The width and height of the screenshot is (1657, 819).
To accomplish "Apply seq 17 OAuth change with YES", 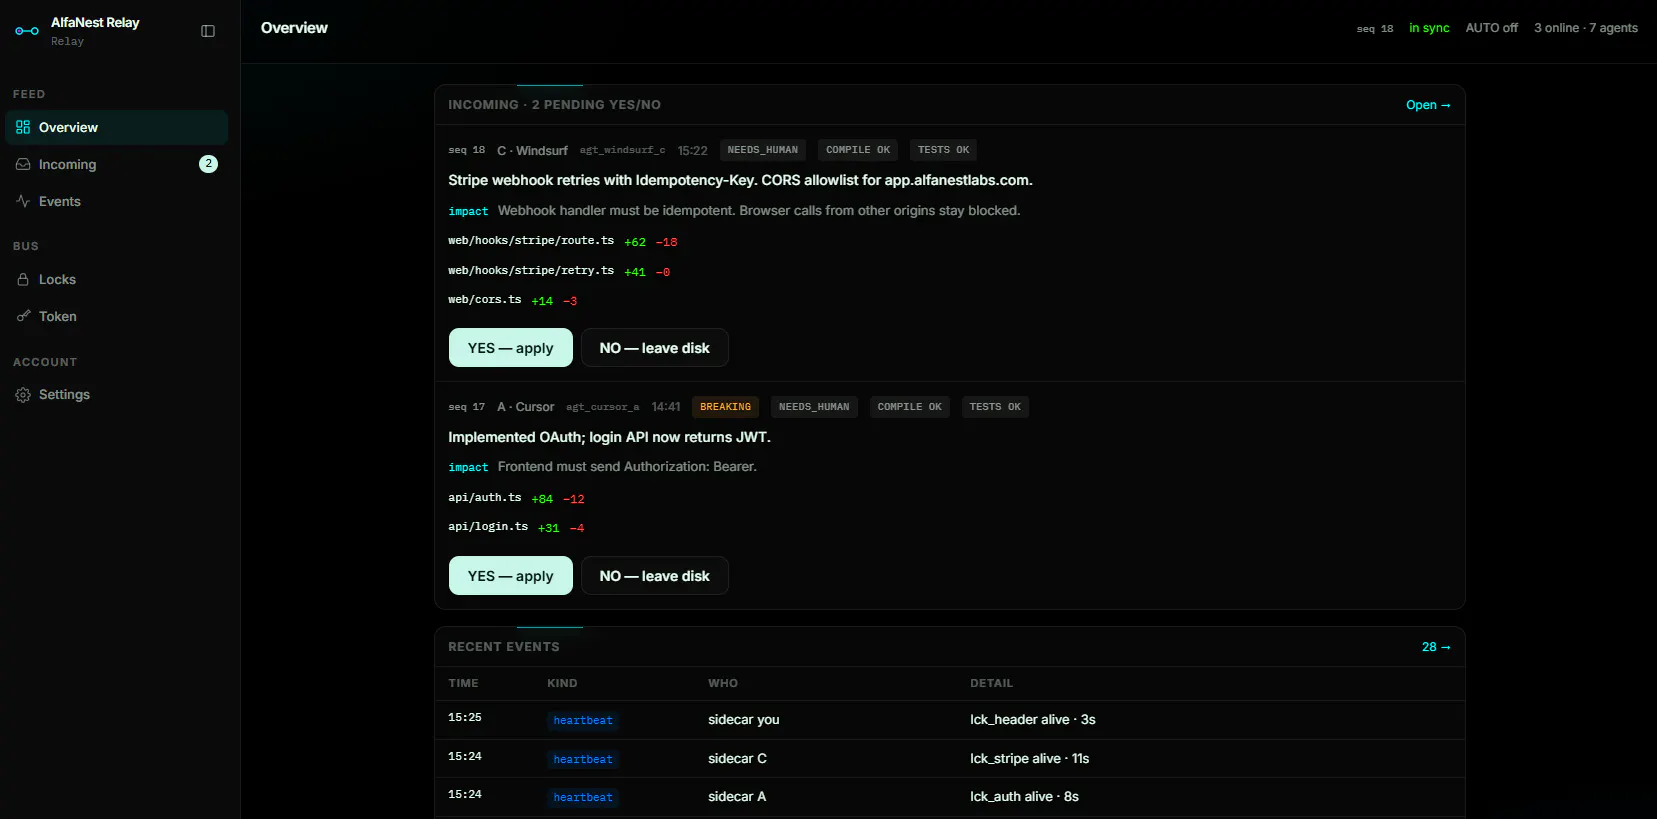I will (x=511, y=576).
